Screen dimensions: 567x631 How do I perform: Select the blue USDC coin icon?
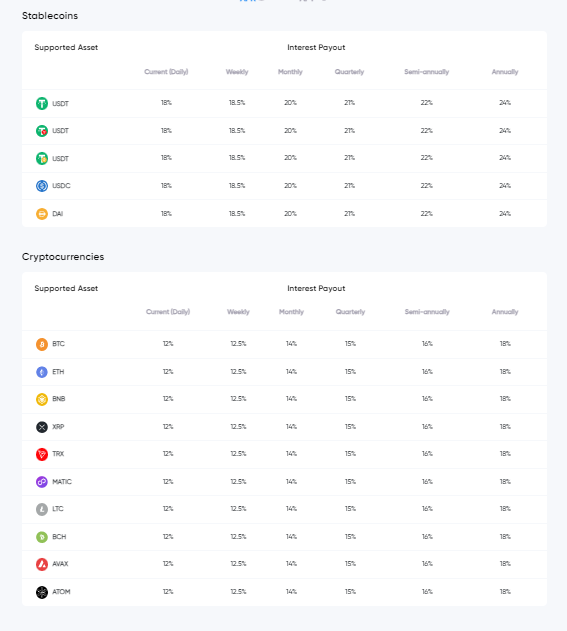point(42,186)
